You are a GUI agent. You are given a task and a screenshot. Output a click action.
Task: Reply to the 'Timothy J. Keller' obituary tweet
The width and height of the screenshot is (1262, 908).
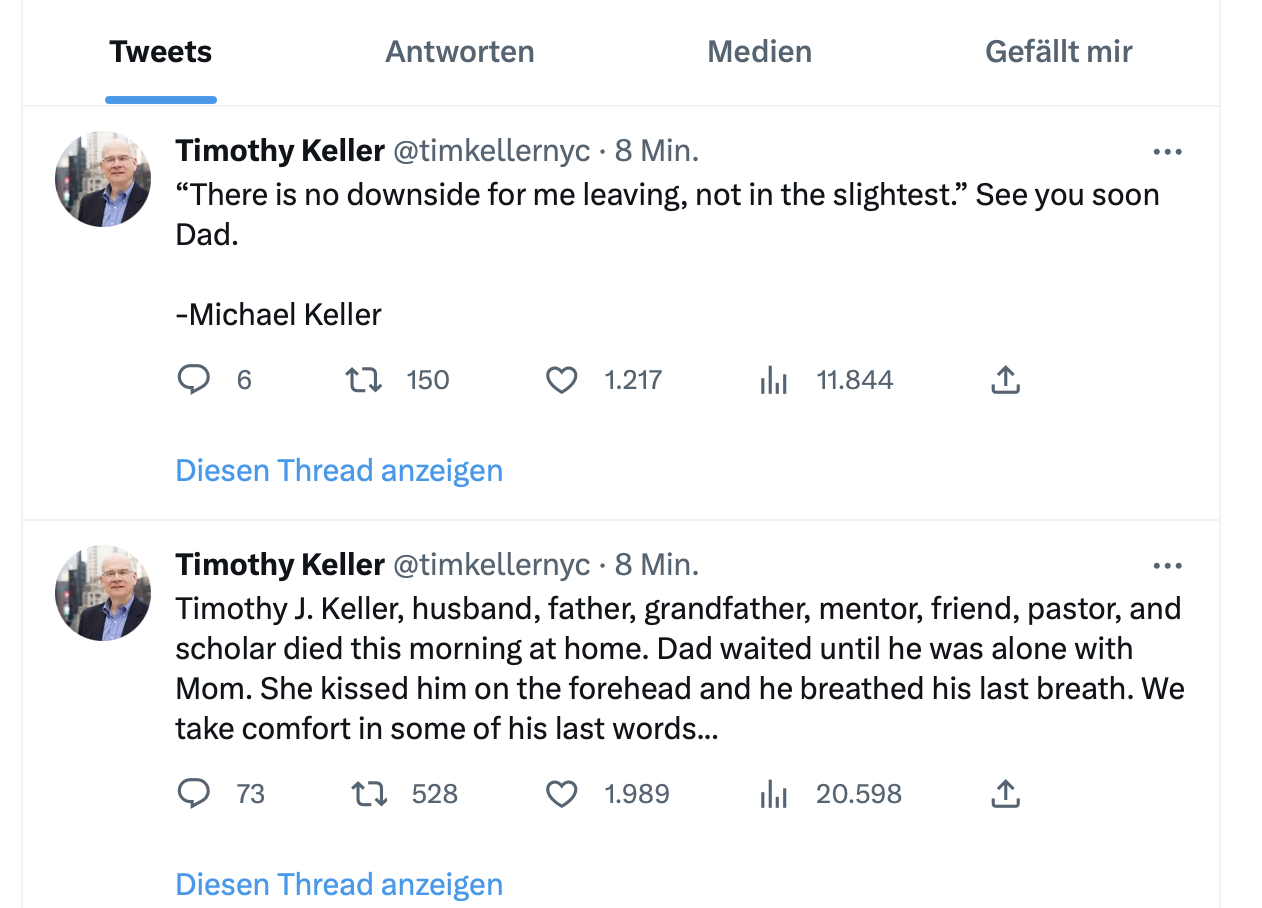click(194, 794)
